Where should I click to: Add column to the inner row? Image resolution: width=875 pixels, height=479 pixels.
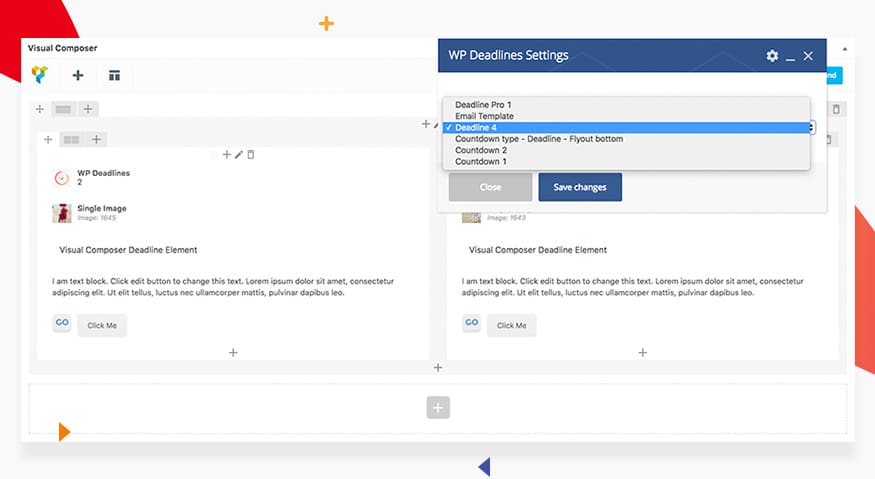pyautogui.click(x=96, y=139)
